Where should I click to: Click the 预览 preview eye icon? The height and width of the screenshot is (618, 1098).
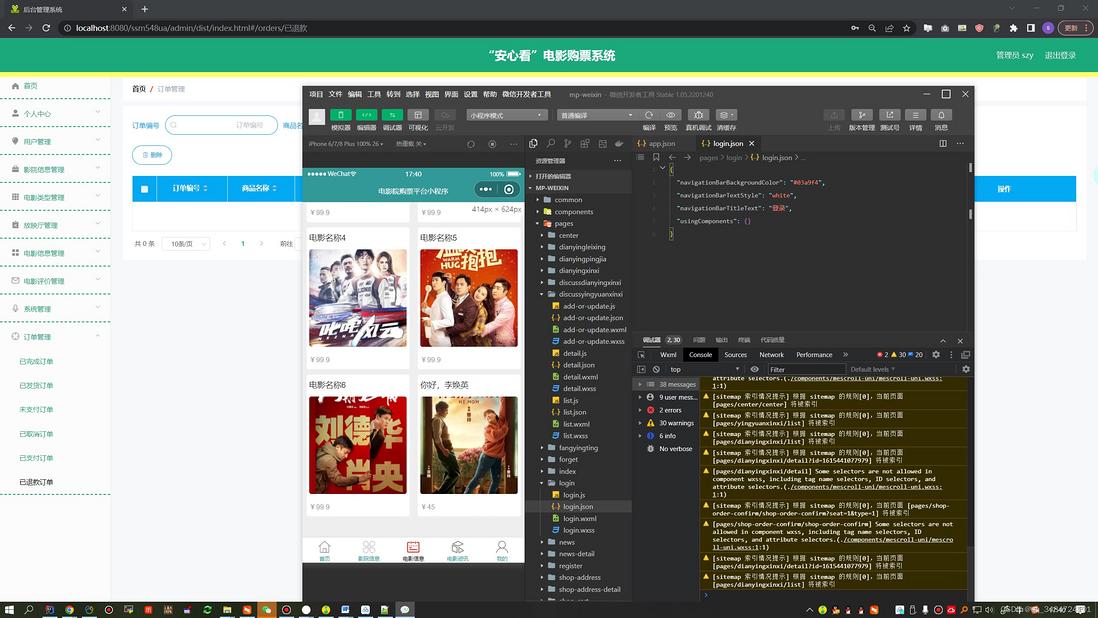coord(670,115)
